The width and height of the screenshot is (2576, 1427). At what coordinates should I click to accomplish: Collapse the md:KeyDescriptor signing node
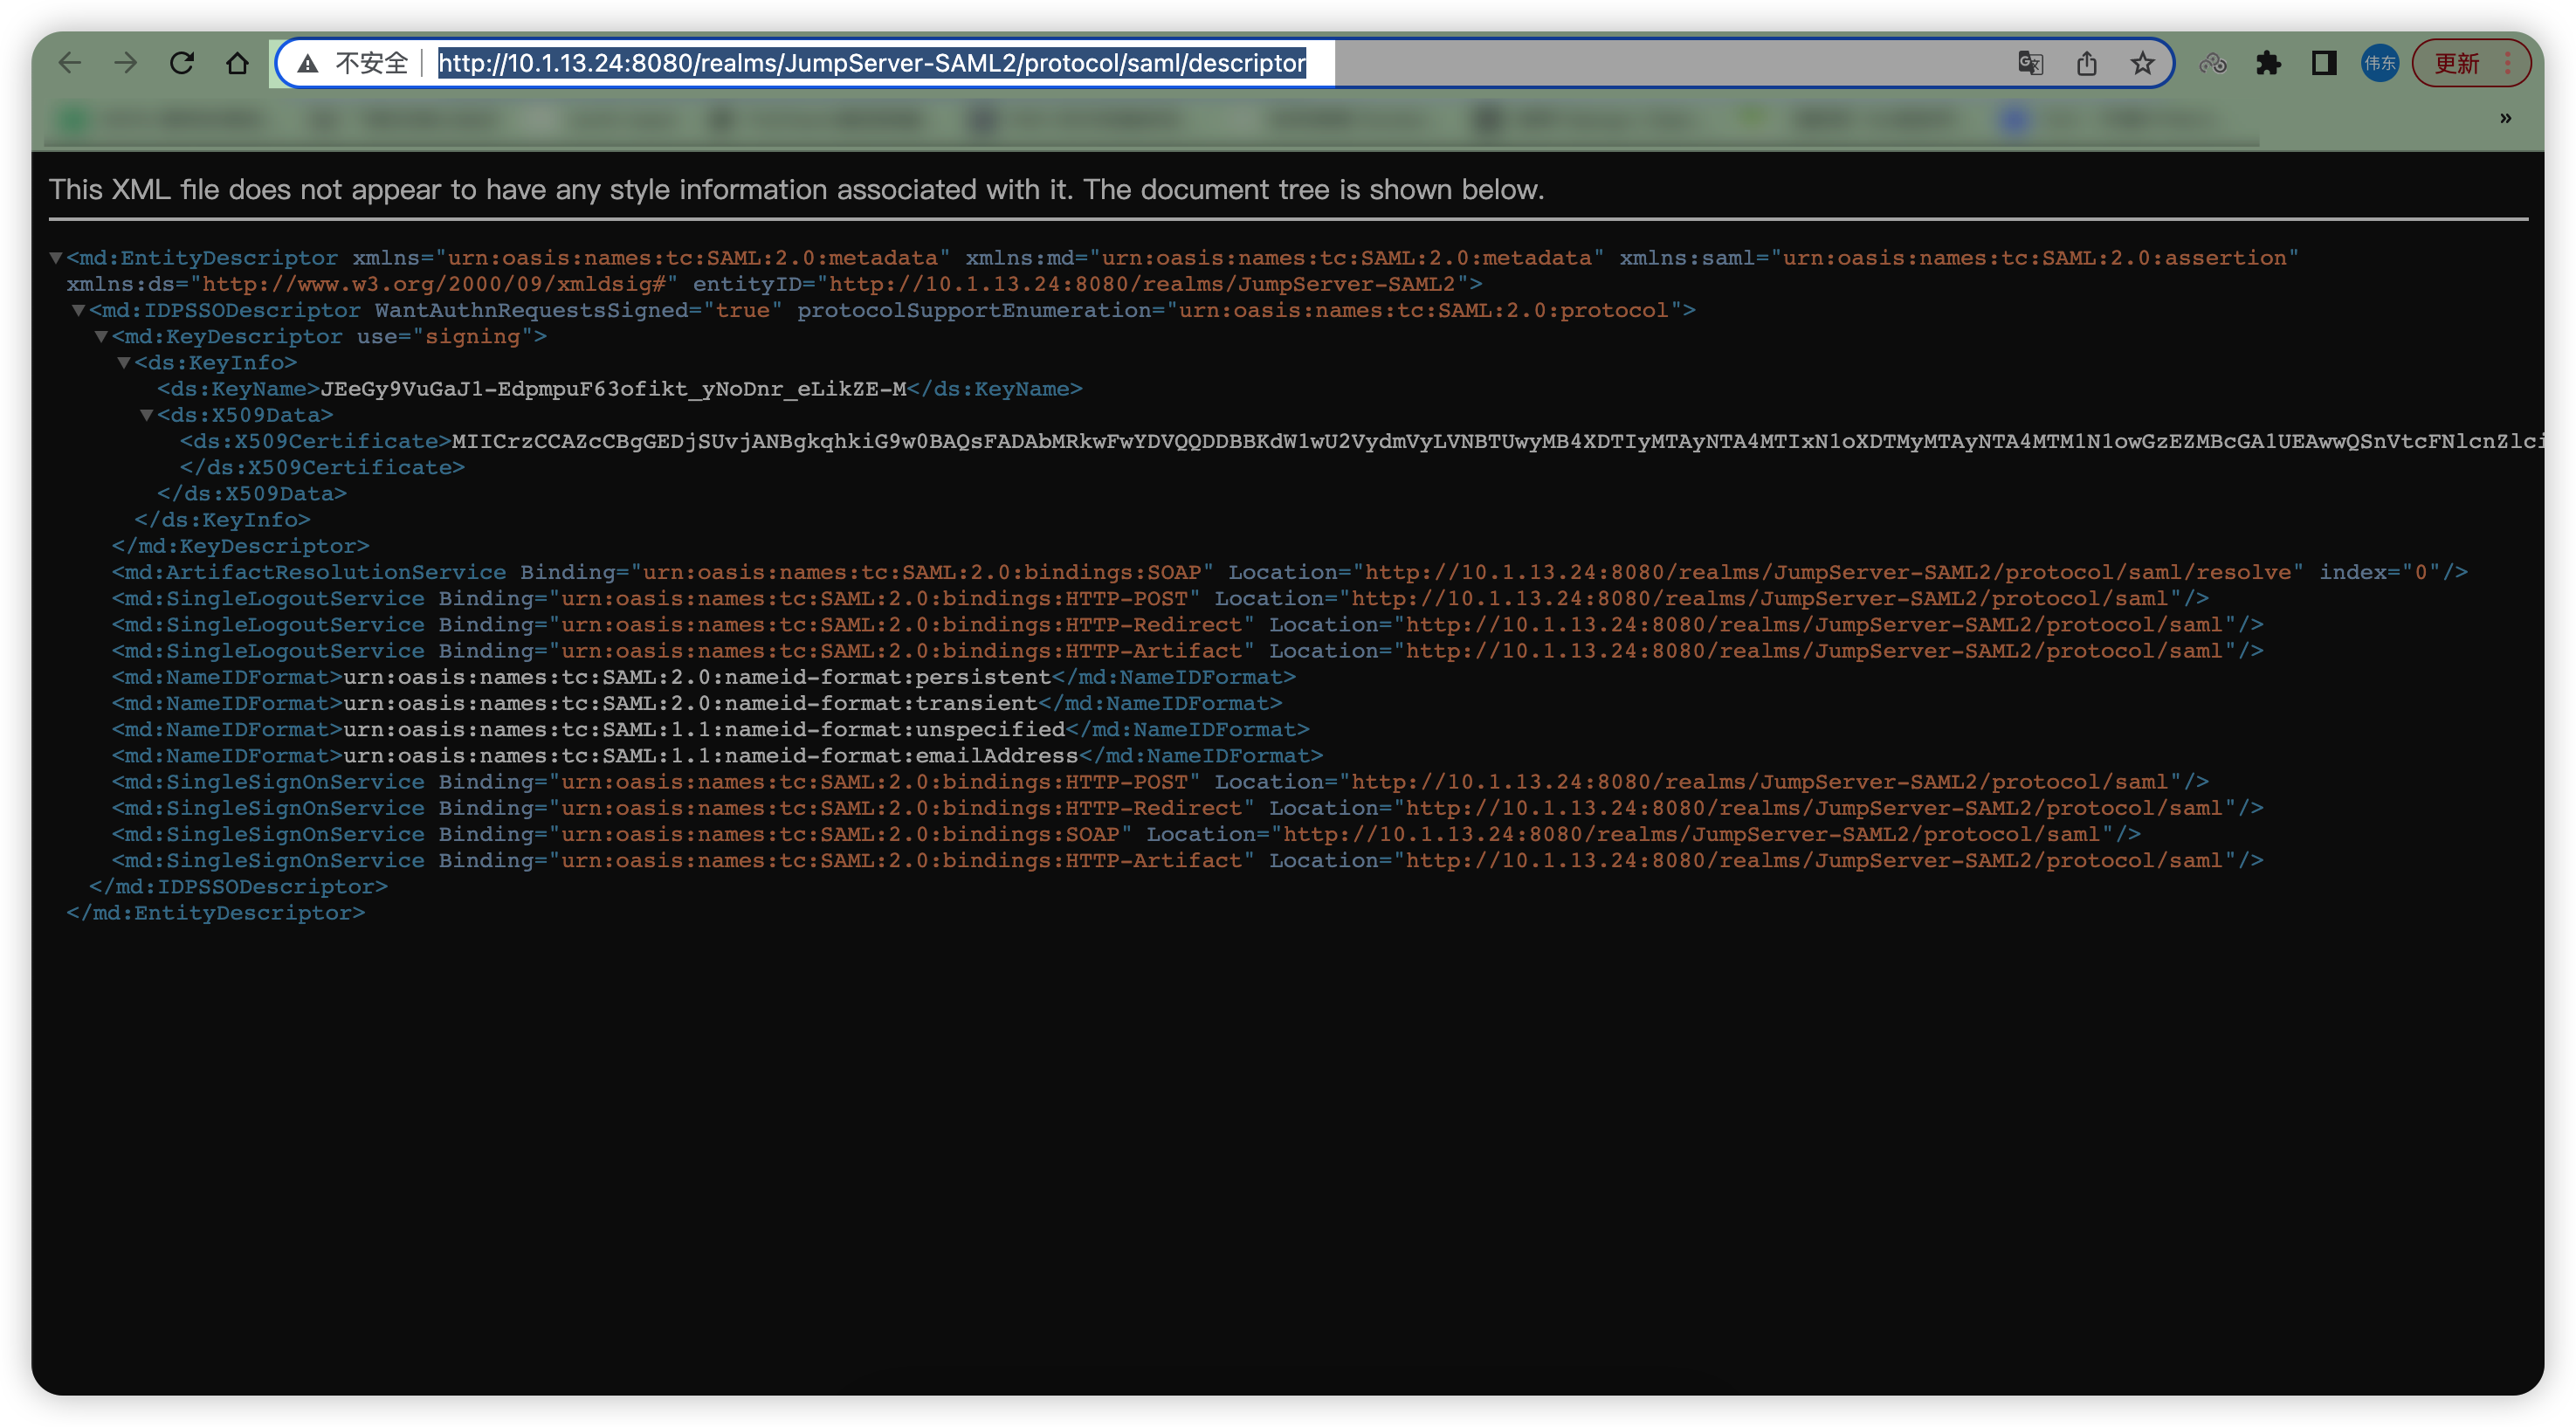pos(101,336)
